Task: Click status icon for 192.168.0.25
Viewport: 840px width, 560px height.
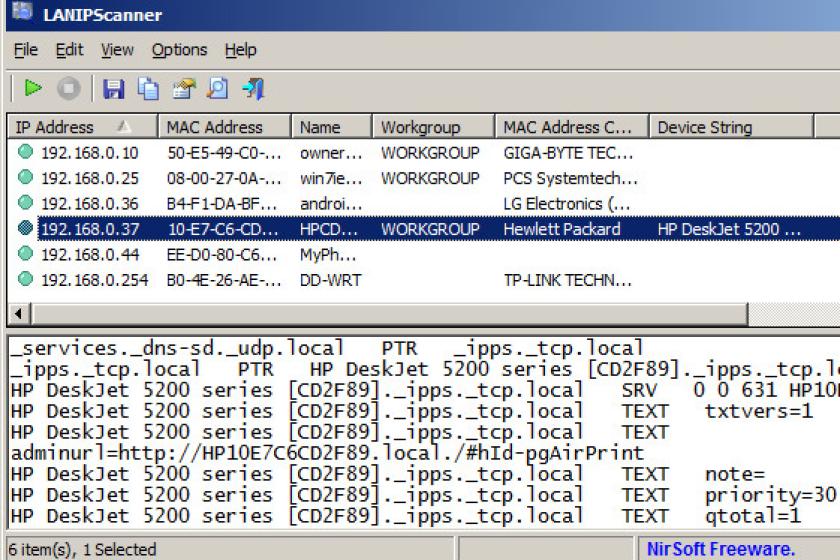Action: (25, 177)
